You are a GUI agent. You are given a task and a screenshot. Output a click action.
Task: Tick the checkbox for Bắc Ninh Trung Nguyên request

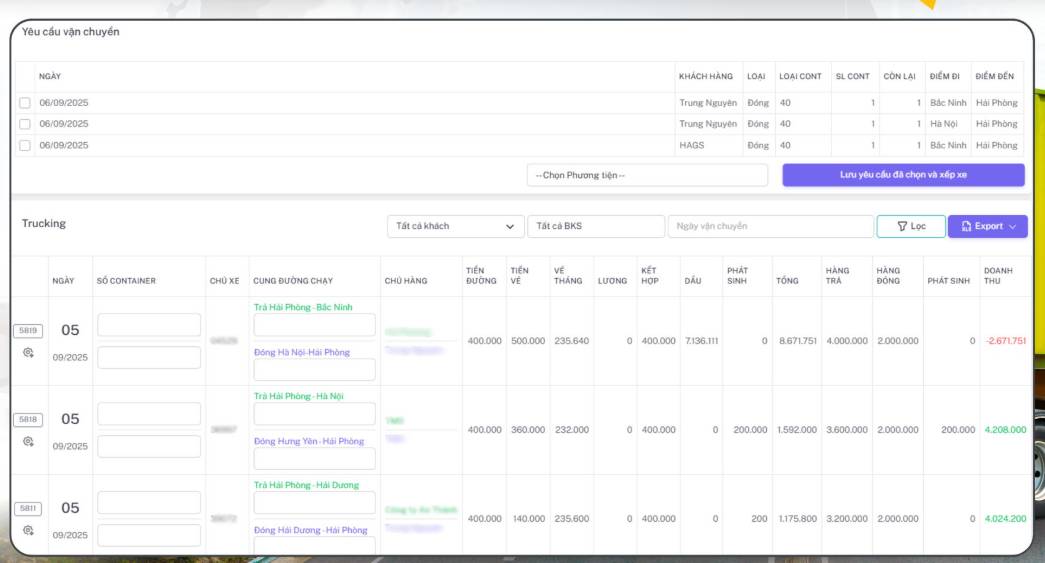click(25, 103)
